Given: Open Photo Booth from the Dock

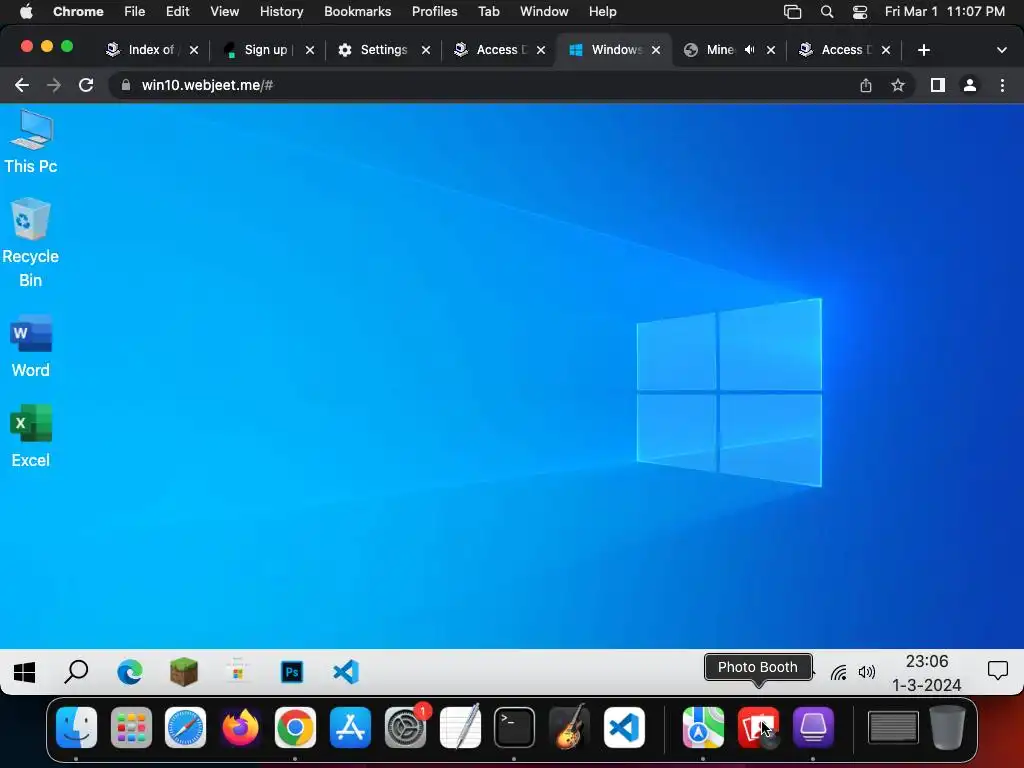Looking at the screenshot, I should pyautogui.click(x=758, y=727).
